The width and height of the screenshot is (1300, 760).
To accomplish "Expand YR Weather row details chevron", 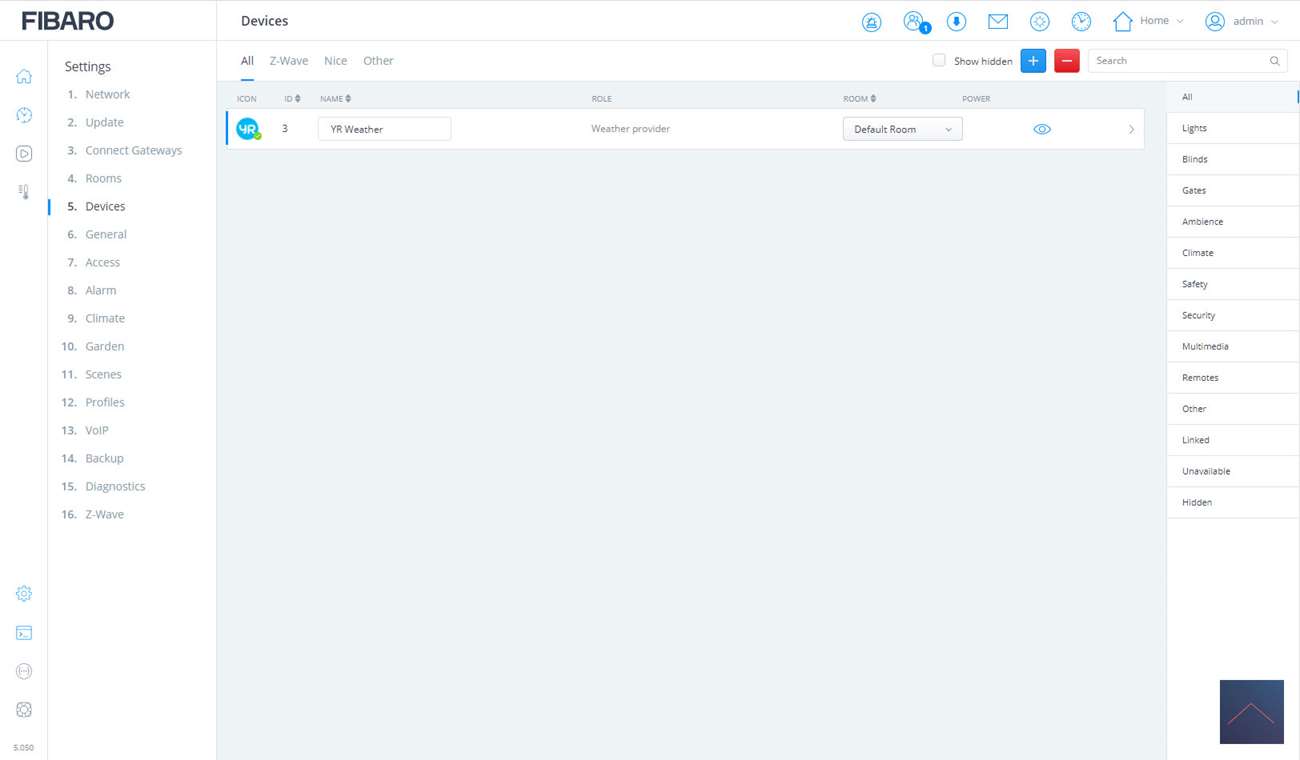I will 1131,129.
